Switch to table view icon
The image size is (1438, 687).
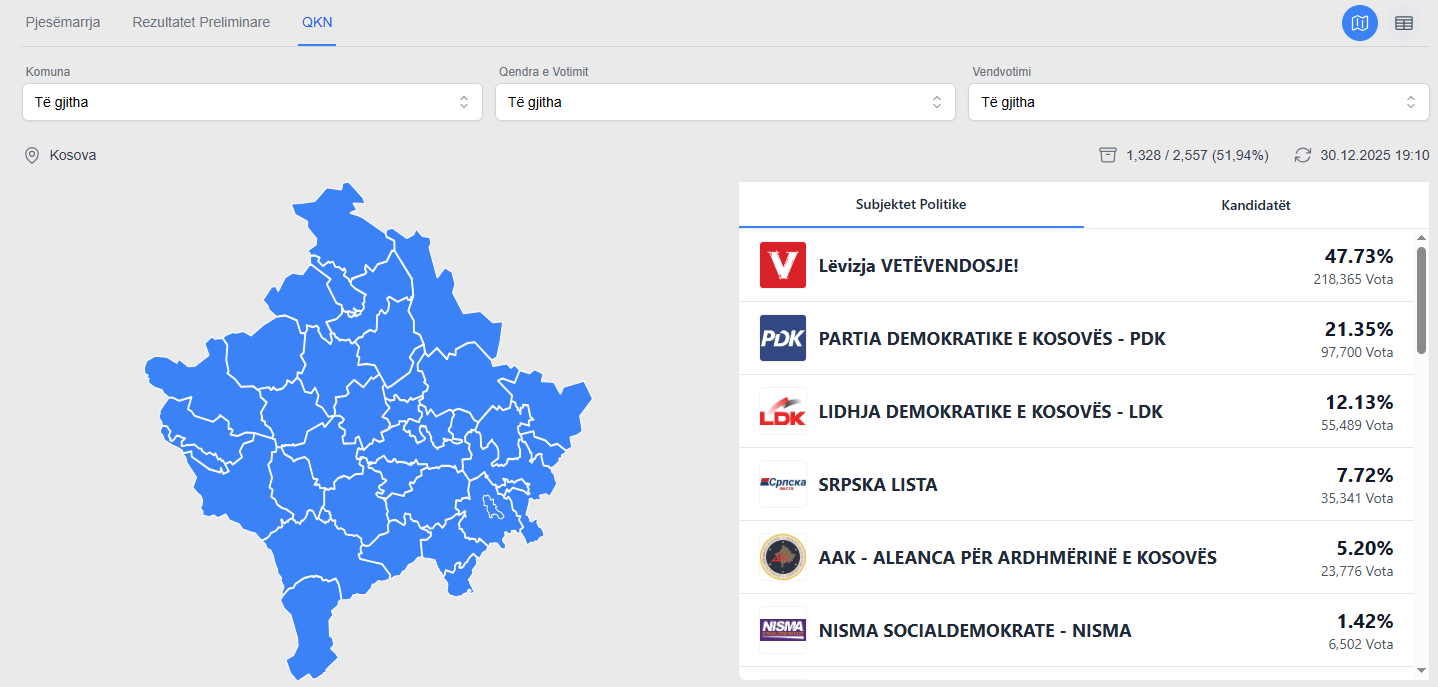tap(1404, 23)
